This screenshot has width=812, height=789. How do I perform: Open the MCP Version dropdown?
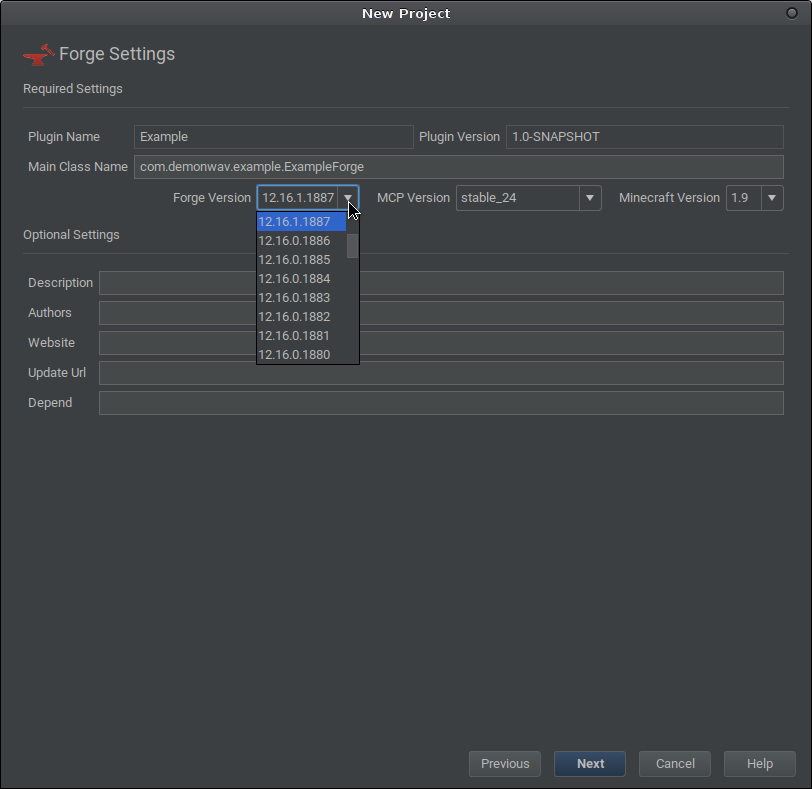590,198
